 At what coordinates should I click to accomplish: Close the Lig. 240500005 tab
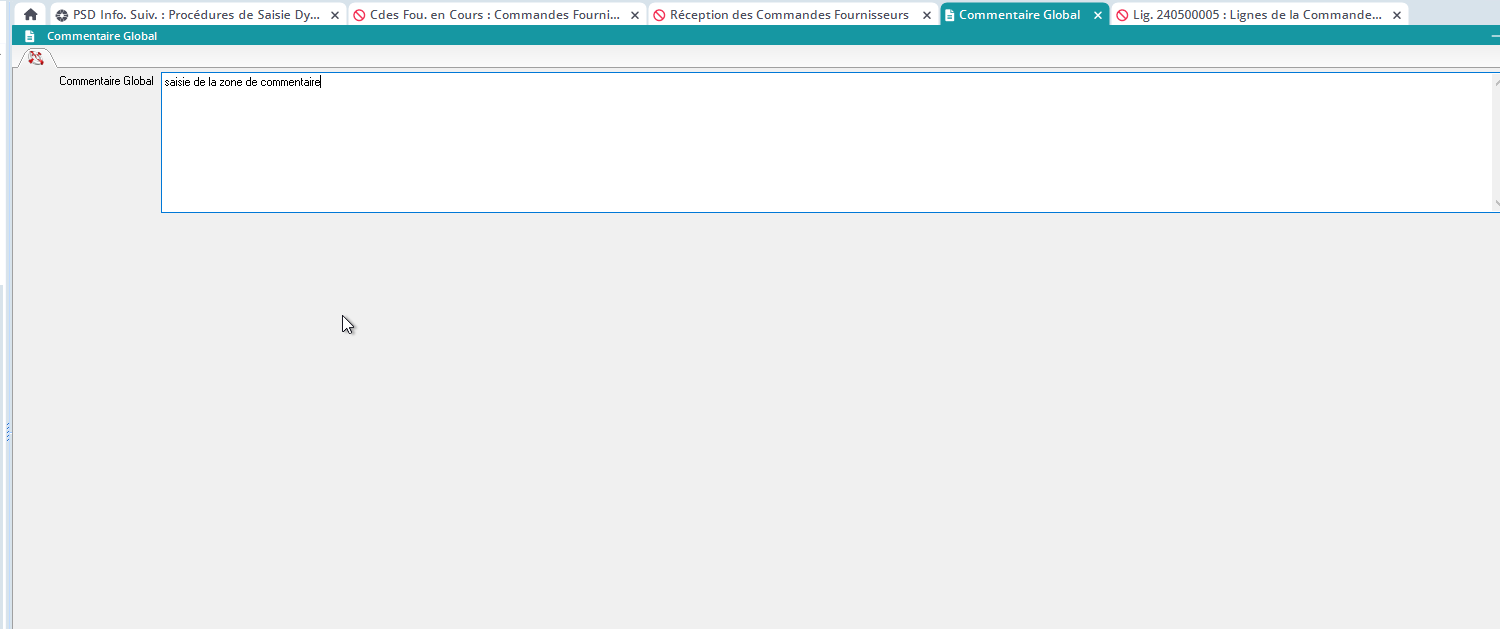(1396, 16)
